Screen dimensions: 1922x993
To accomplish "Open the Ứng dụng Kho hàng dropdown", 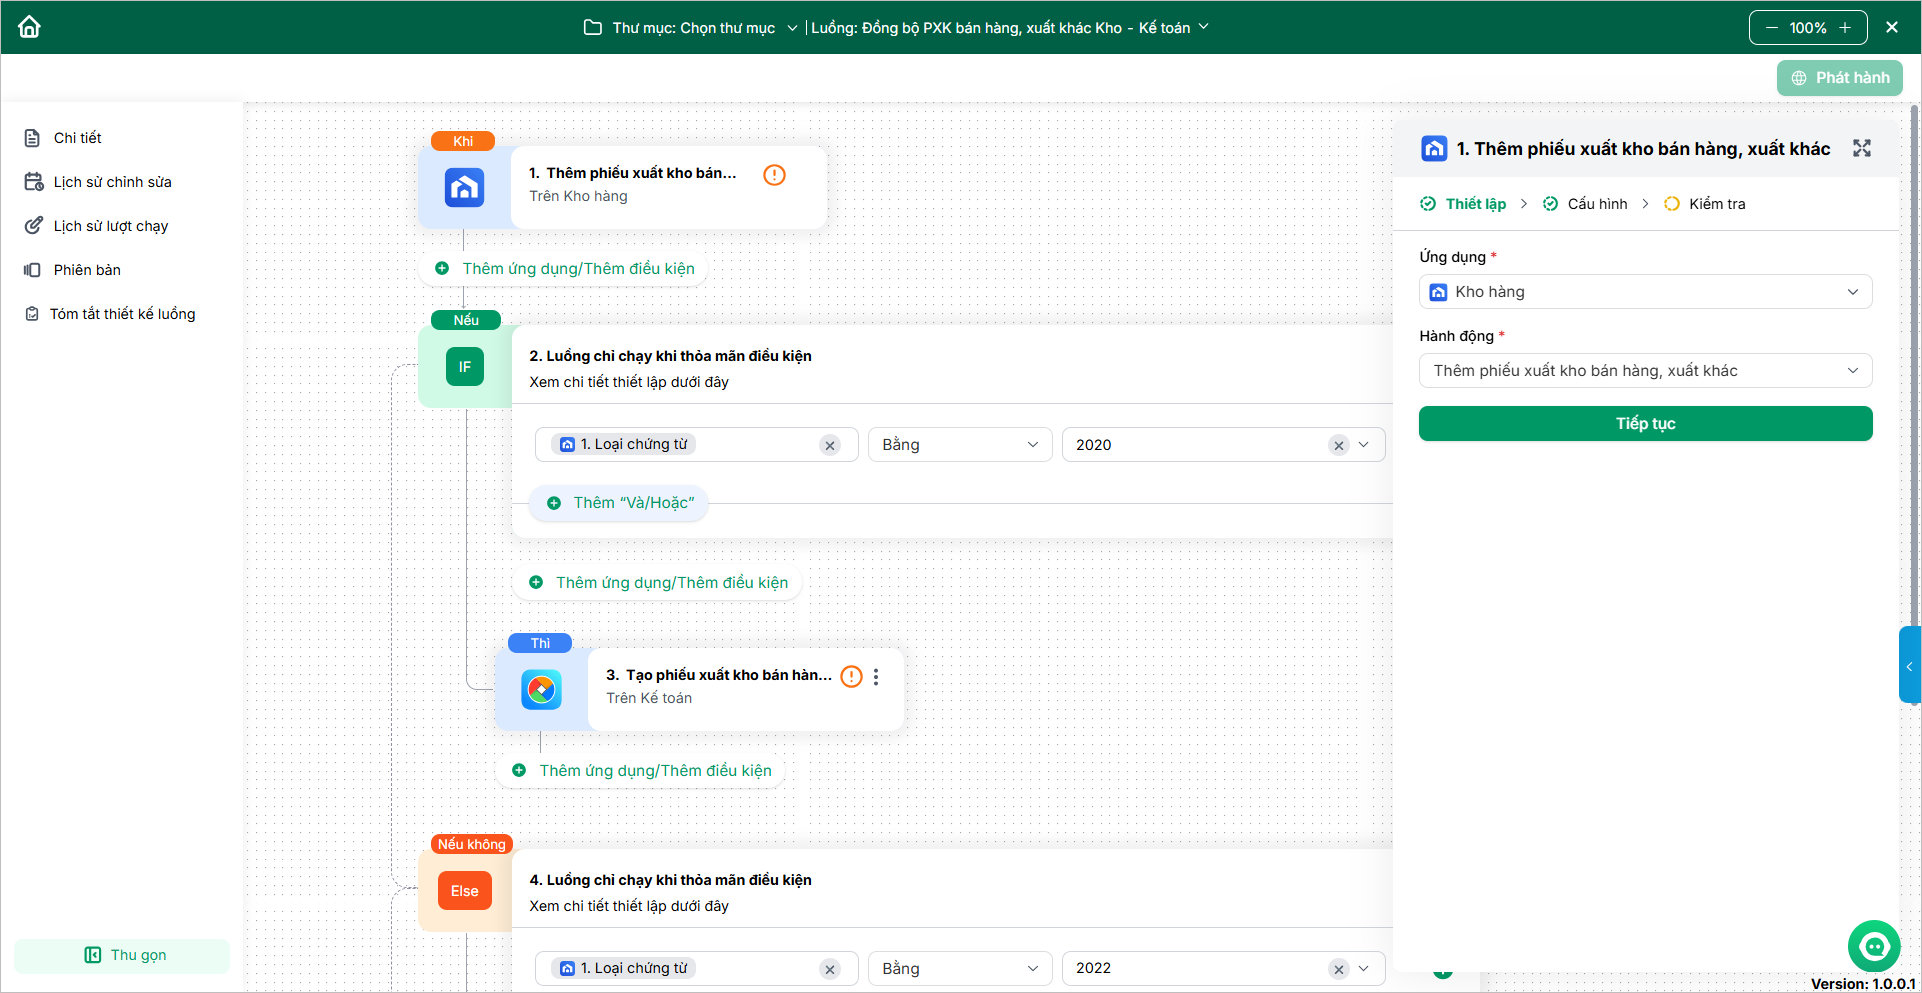I will coord(1645,292).
